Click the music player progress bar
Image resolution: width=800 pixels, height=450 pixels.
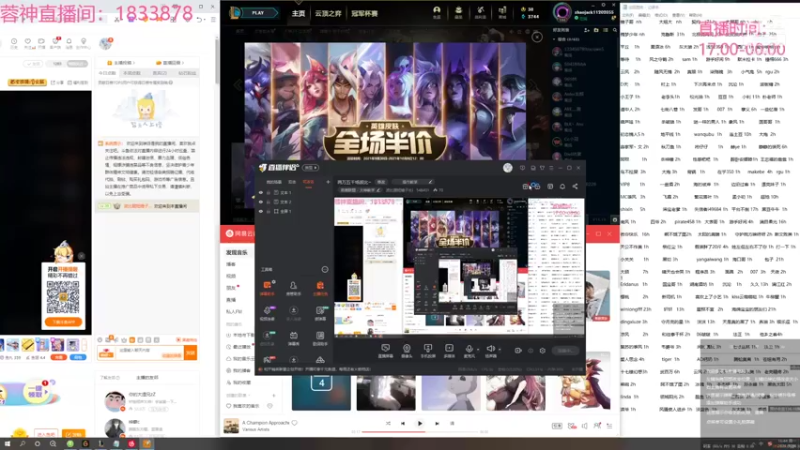point(420,432)
